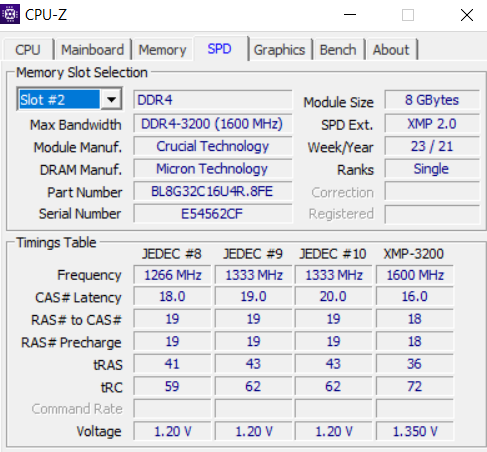Click serial number E54562CF

tap(213, 214)
